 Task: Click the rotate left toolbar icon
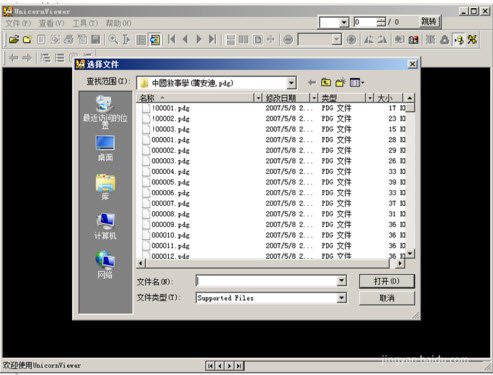point(369,40)
